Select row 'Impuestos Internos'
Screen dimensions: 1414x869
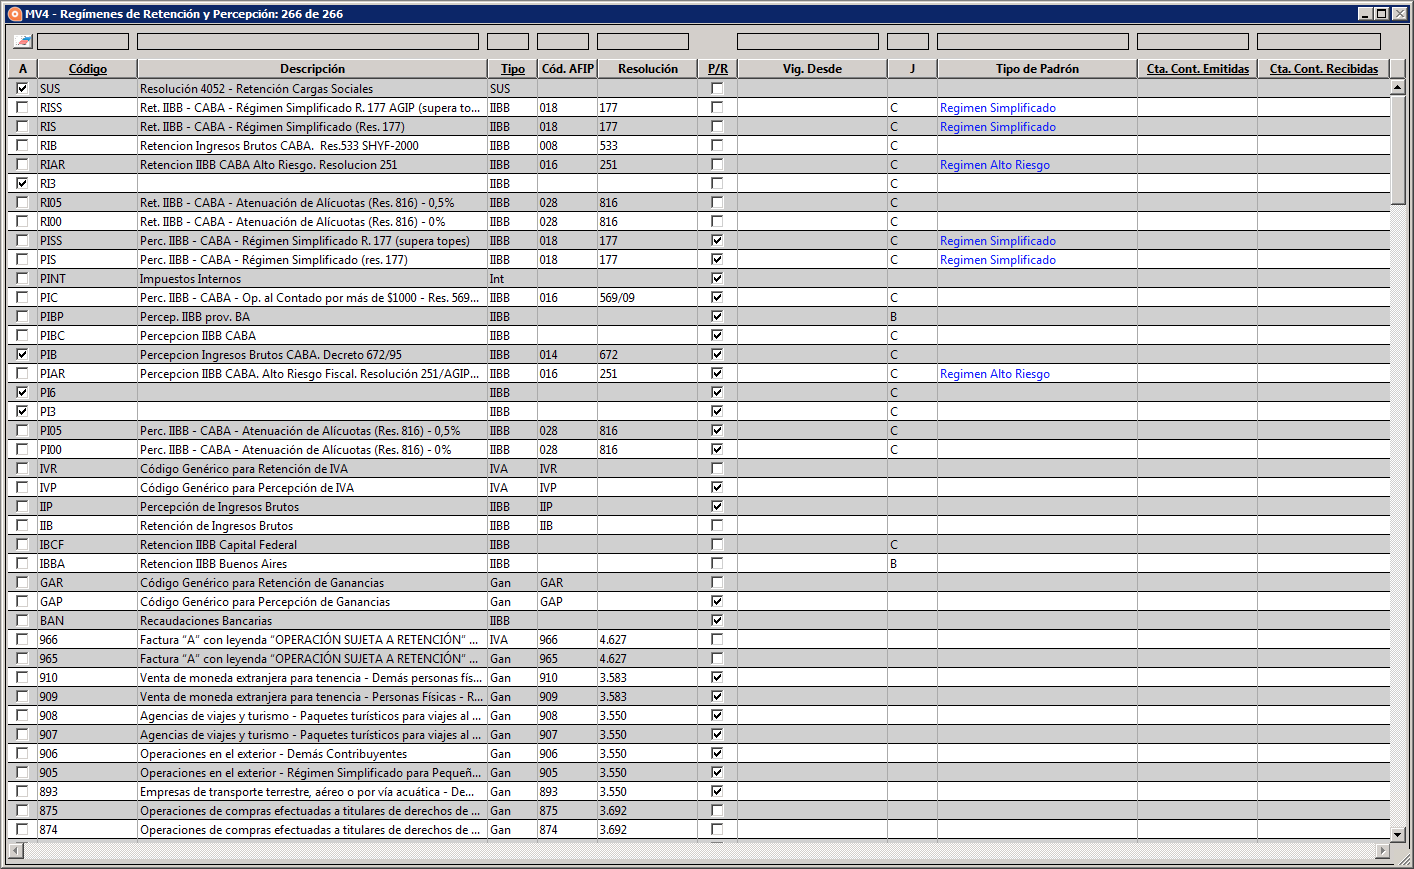click(699, 278)
